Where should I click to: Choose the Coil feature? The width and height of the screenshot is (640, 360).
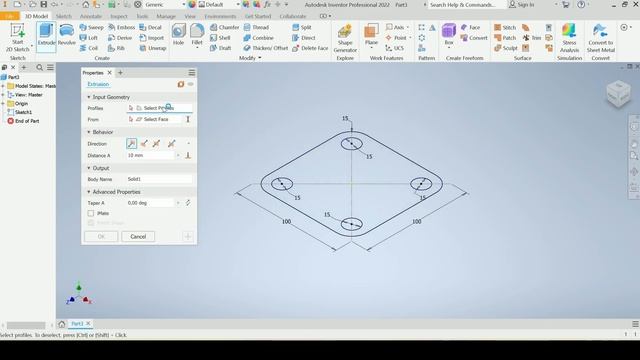coord(89,48)
